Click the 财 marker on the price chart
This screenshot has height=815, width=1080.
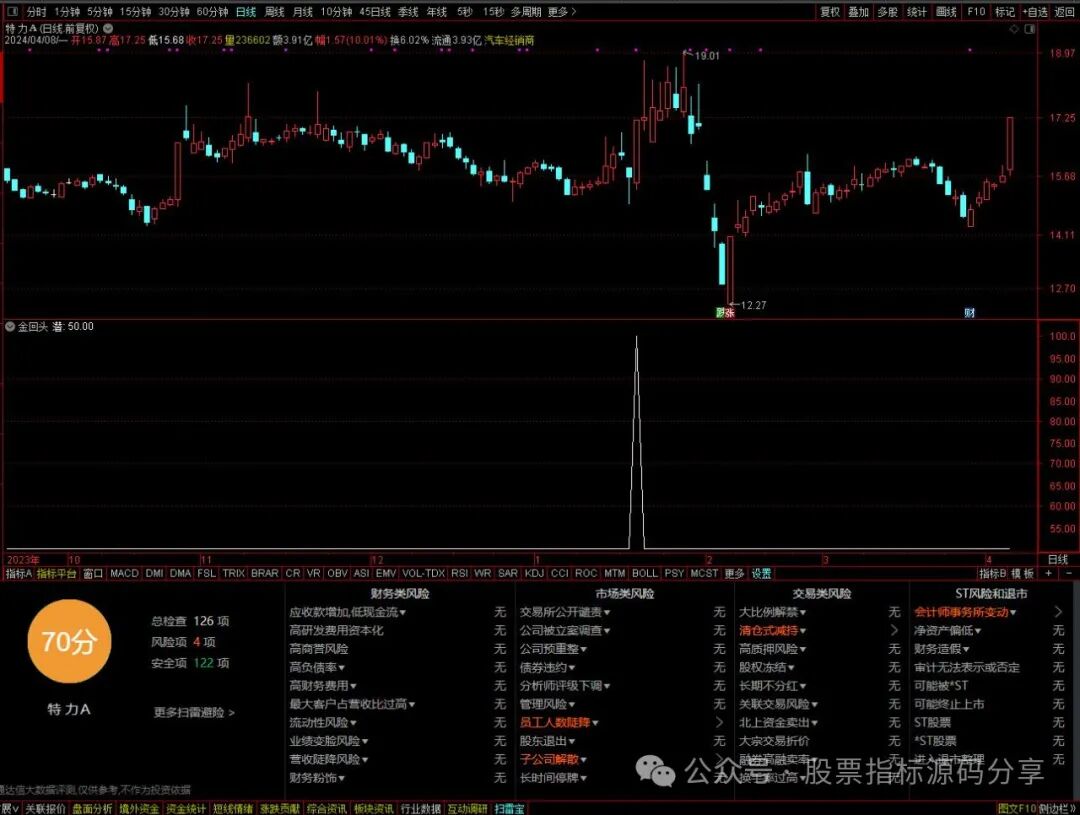[x=970, y=313]
